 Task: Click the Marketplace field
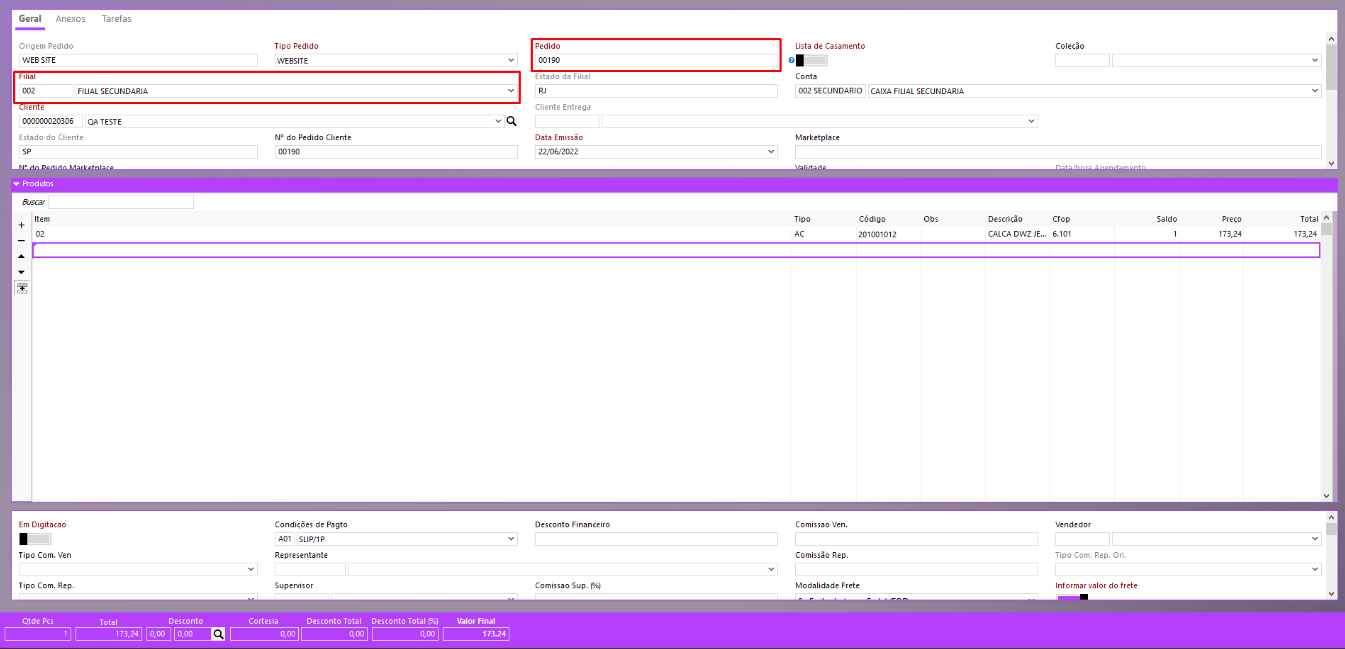point(1058,152)
